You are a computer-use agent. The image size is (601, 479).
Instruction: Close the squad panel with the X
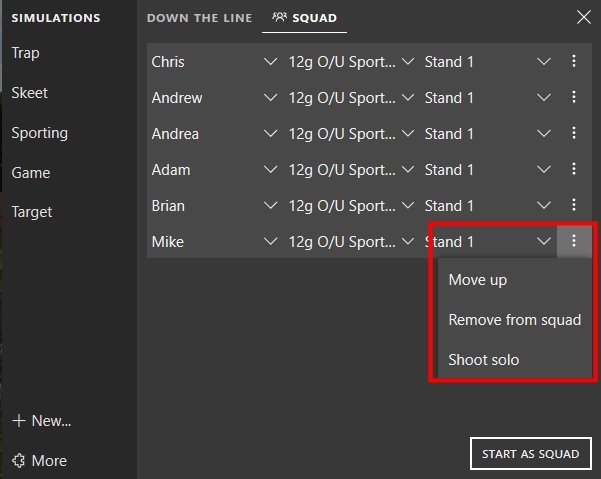pyautogui.click(x=583, y=17)
